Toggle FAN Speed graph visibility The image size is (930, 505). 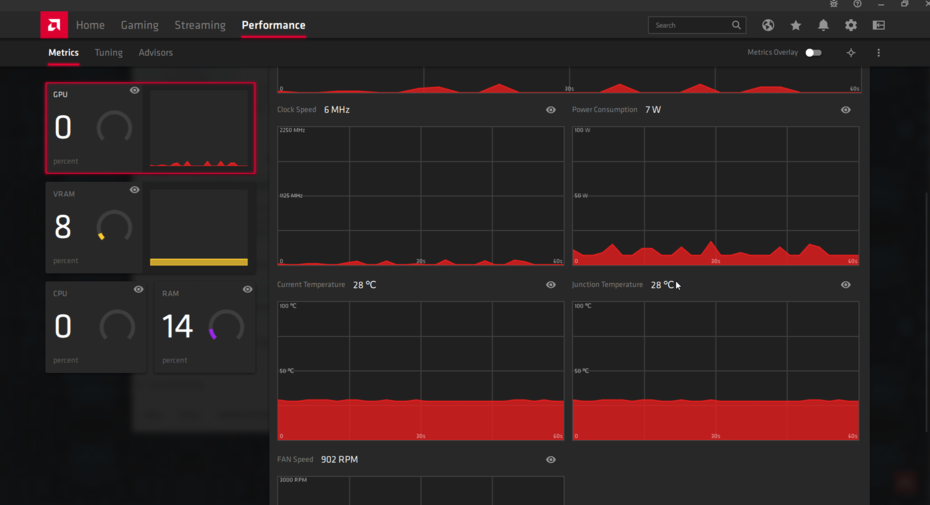pyautogui.click(x=551, y=459)
